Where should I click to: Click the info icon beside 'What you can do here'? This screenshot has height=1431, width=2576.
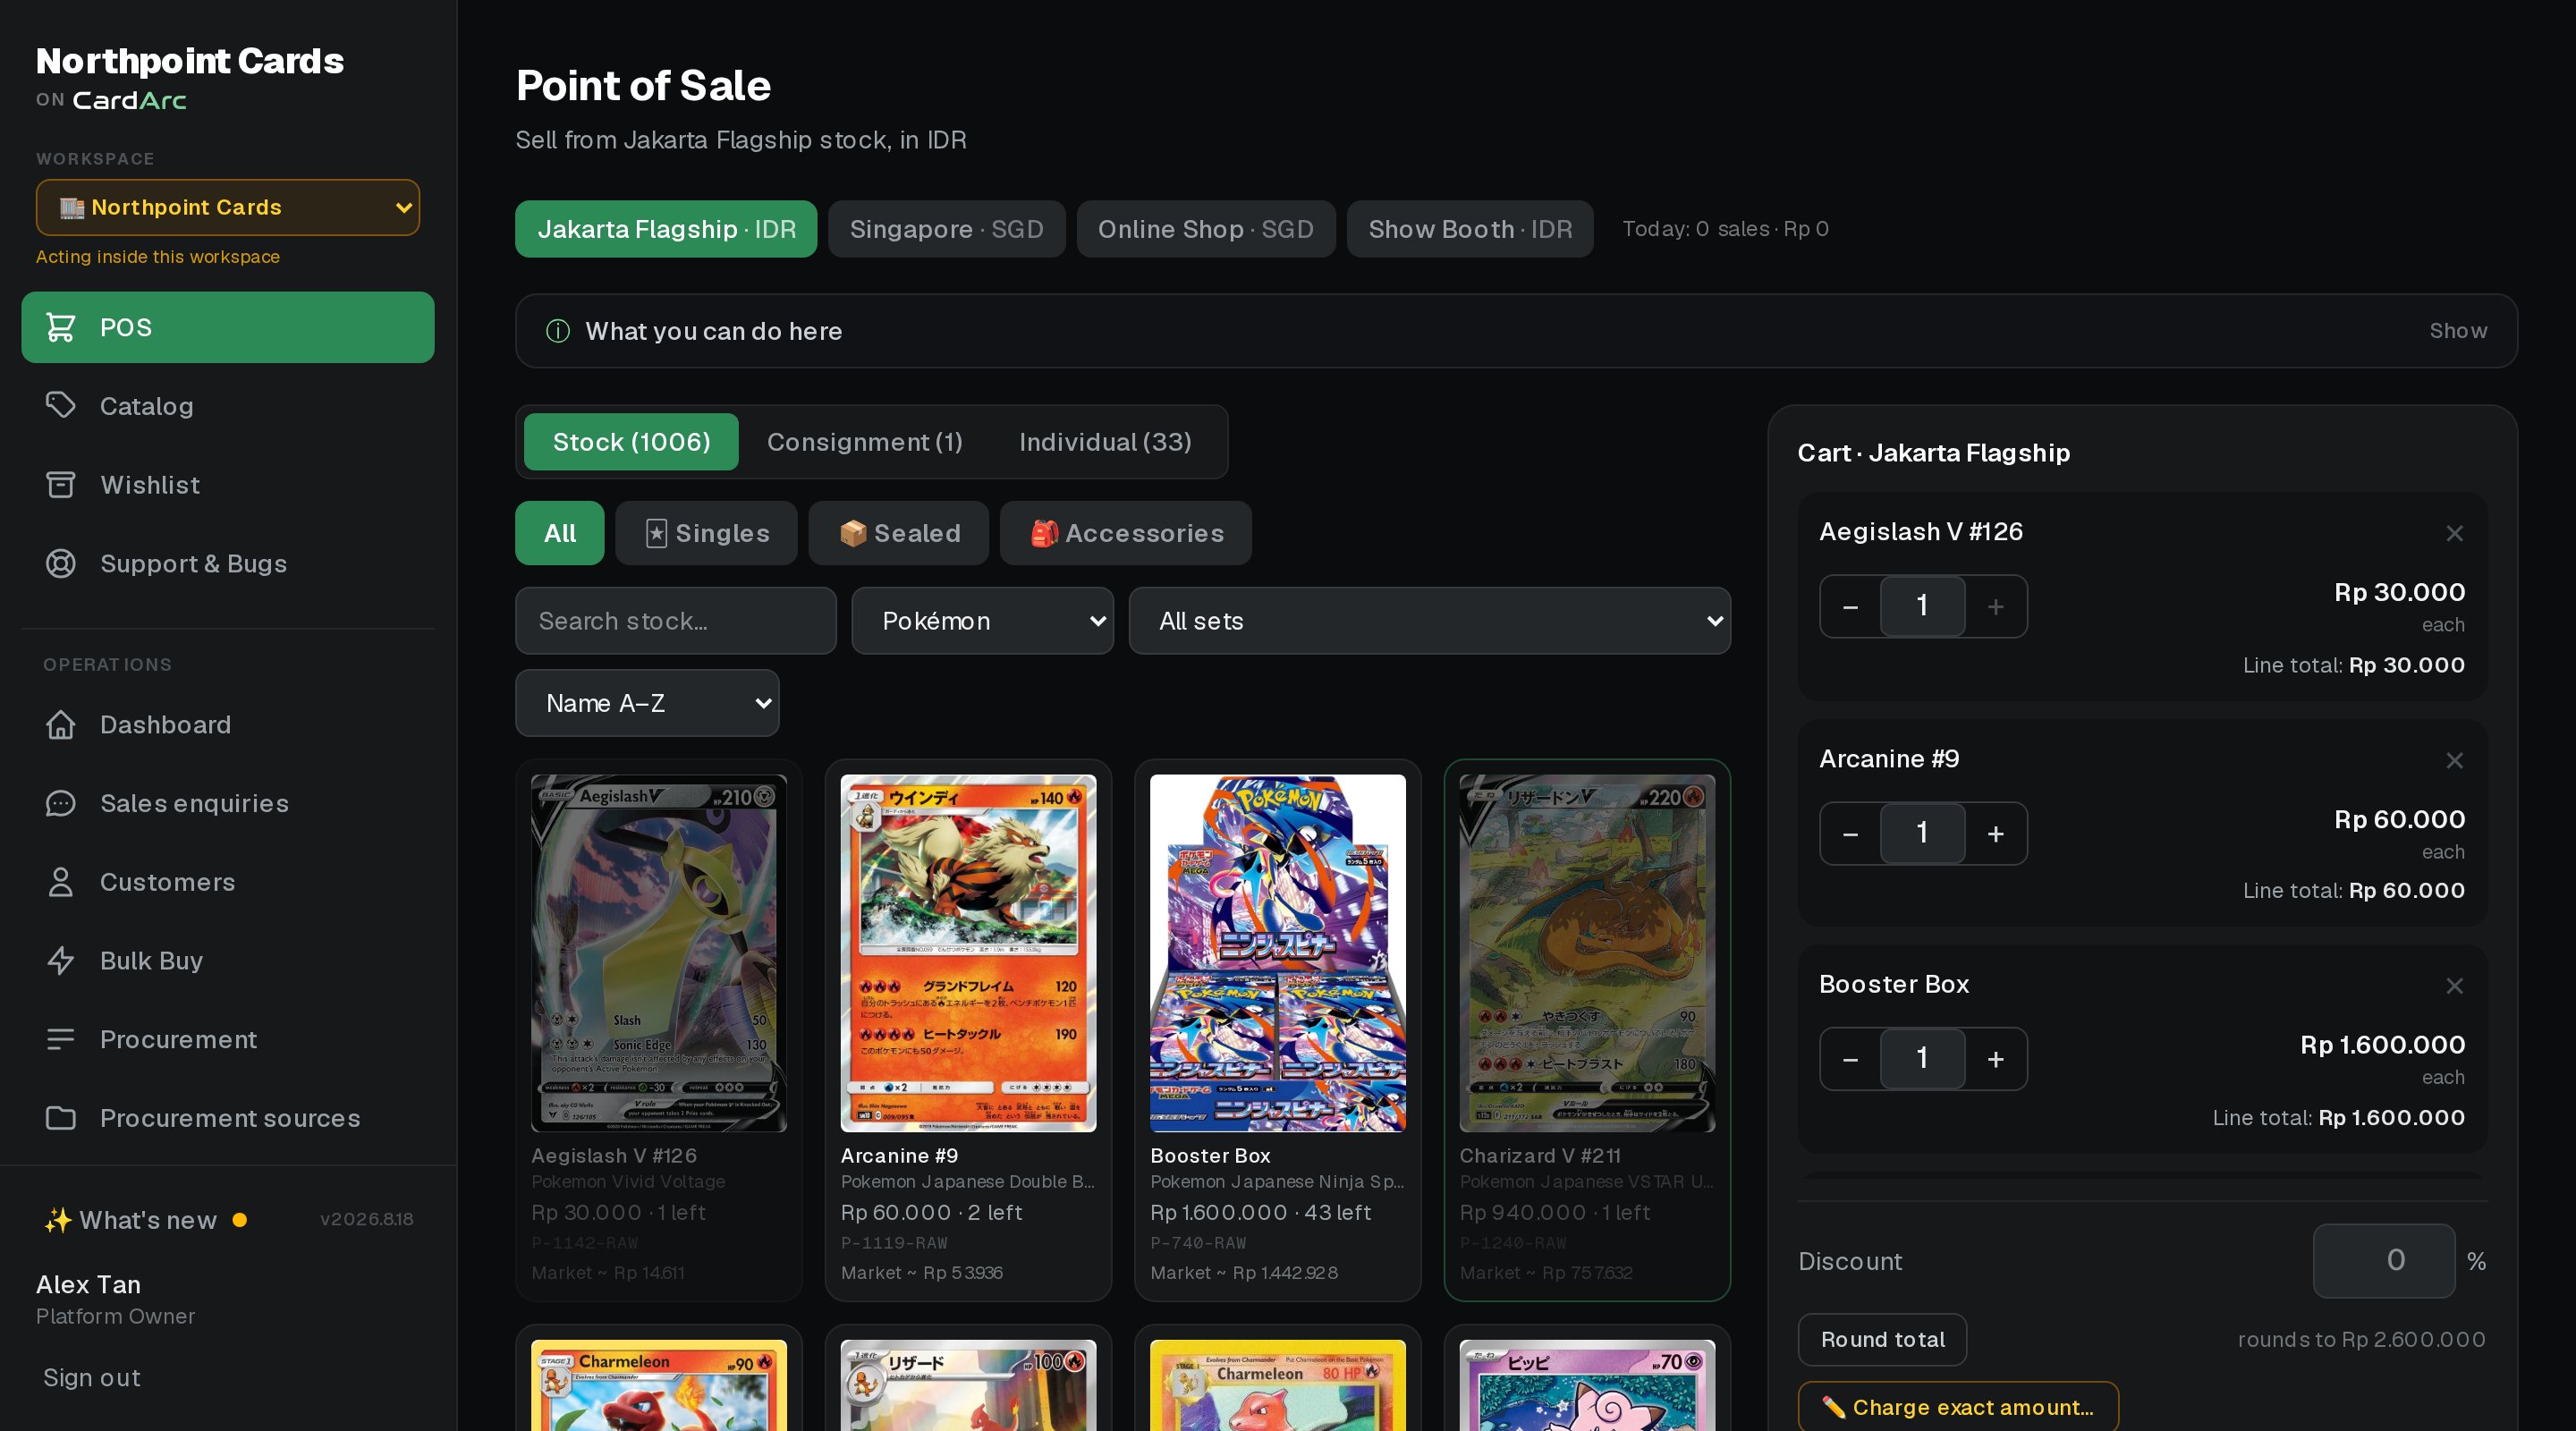(x=558, y=331)
